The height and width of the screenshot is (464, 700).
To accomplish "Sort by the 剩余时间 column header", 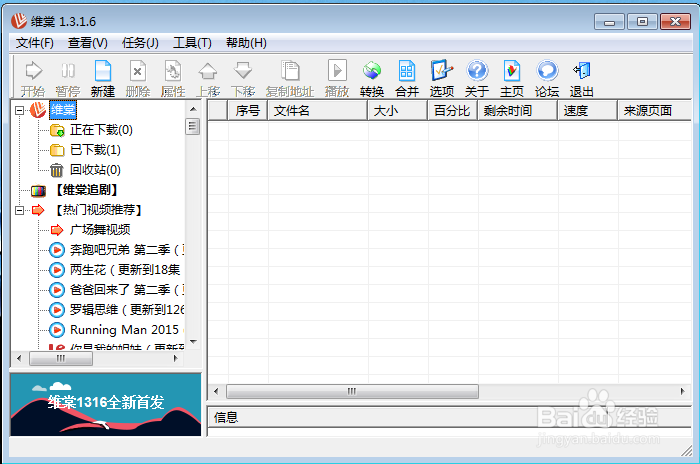I will (517, 110).
